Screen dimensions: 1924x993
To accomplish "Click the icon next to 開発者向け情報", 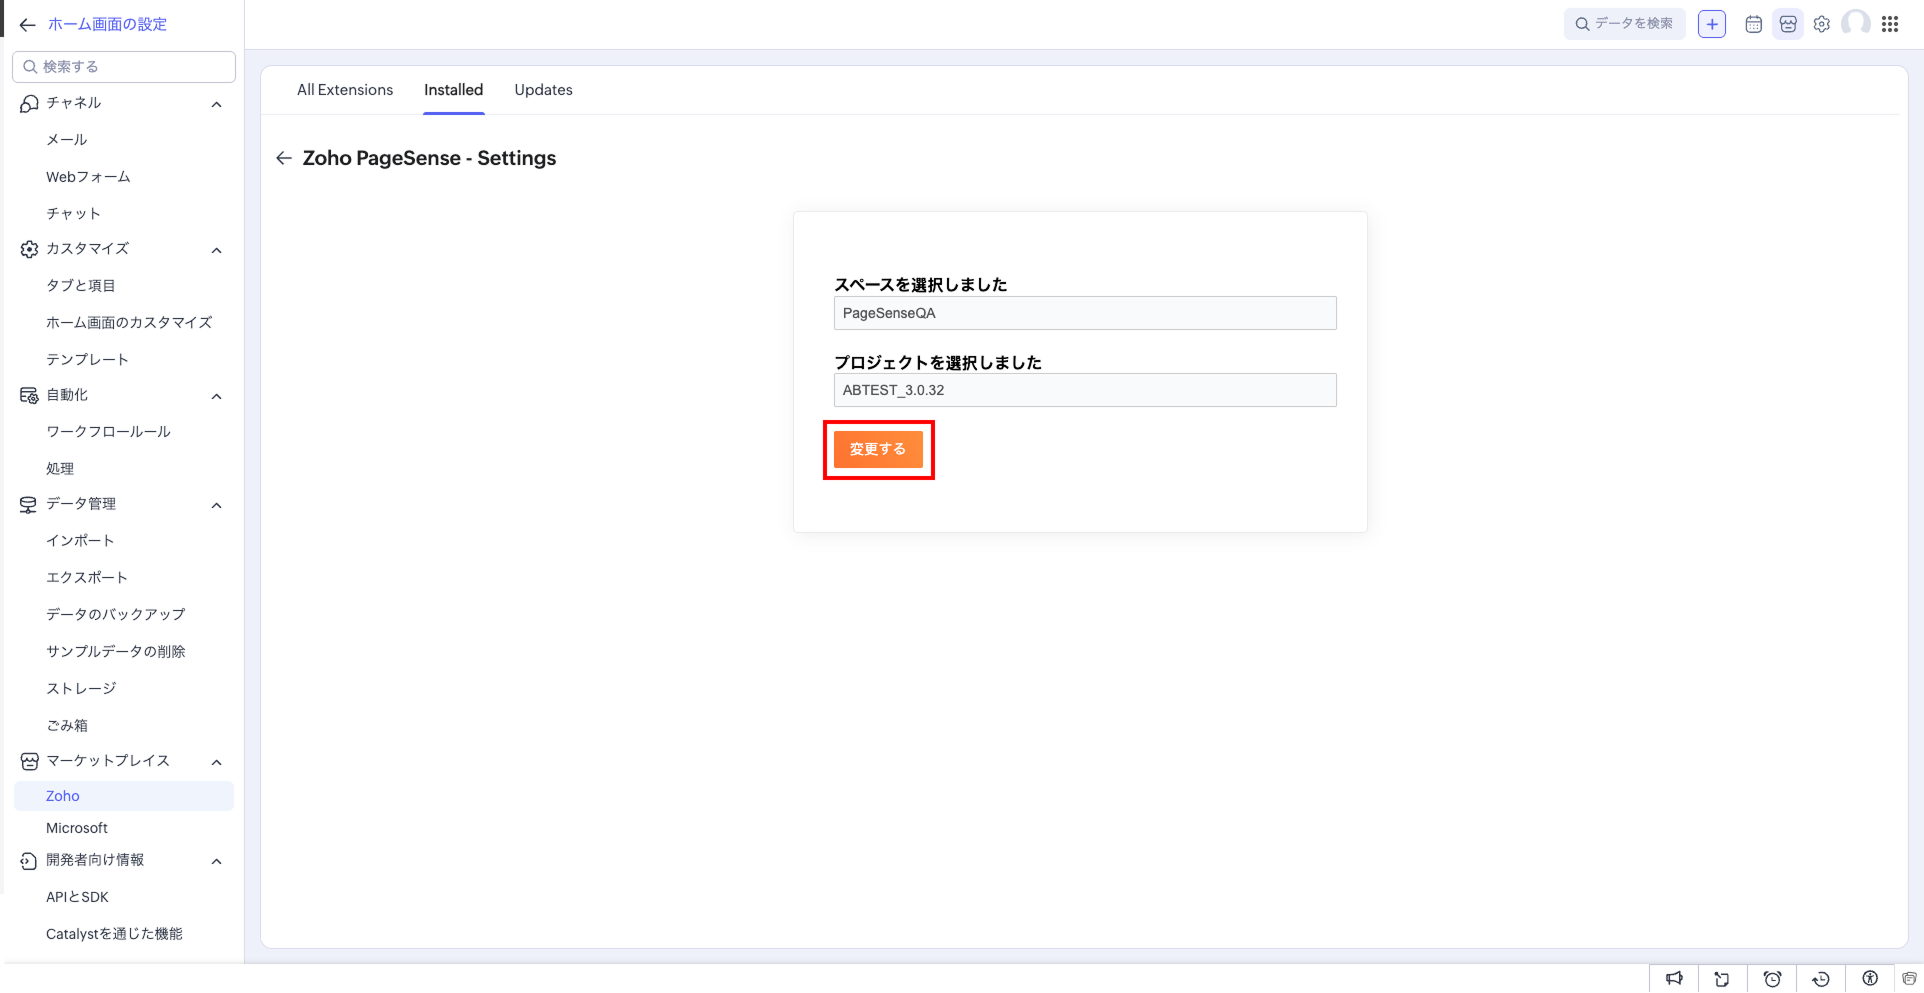I will (29, 860).
